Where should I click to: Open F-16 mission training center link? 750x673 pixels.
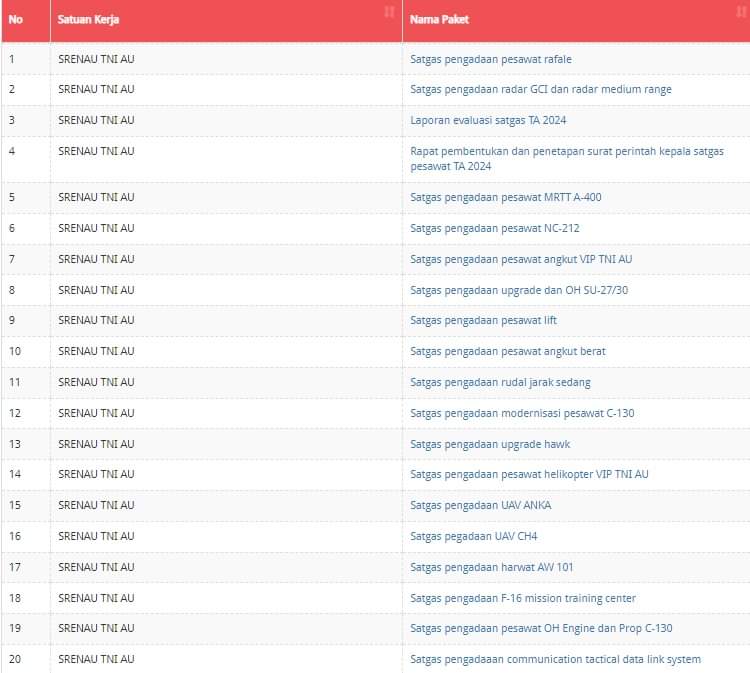click(x=522, y=598)
